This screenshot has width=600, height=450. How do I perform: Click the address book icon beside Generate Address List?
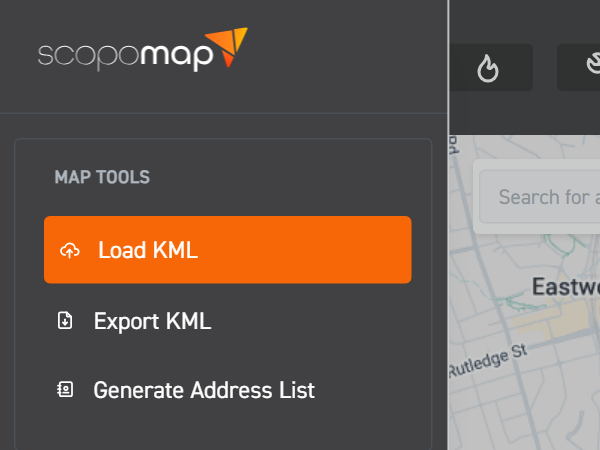click(x=66, y=389)
